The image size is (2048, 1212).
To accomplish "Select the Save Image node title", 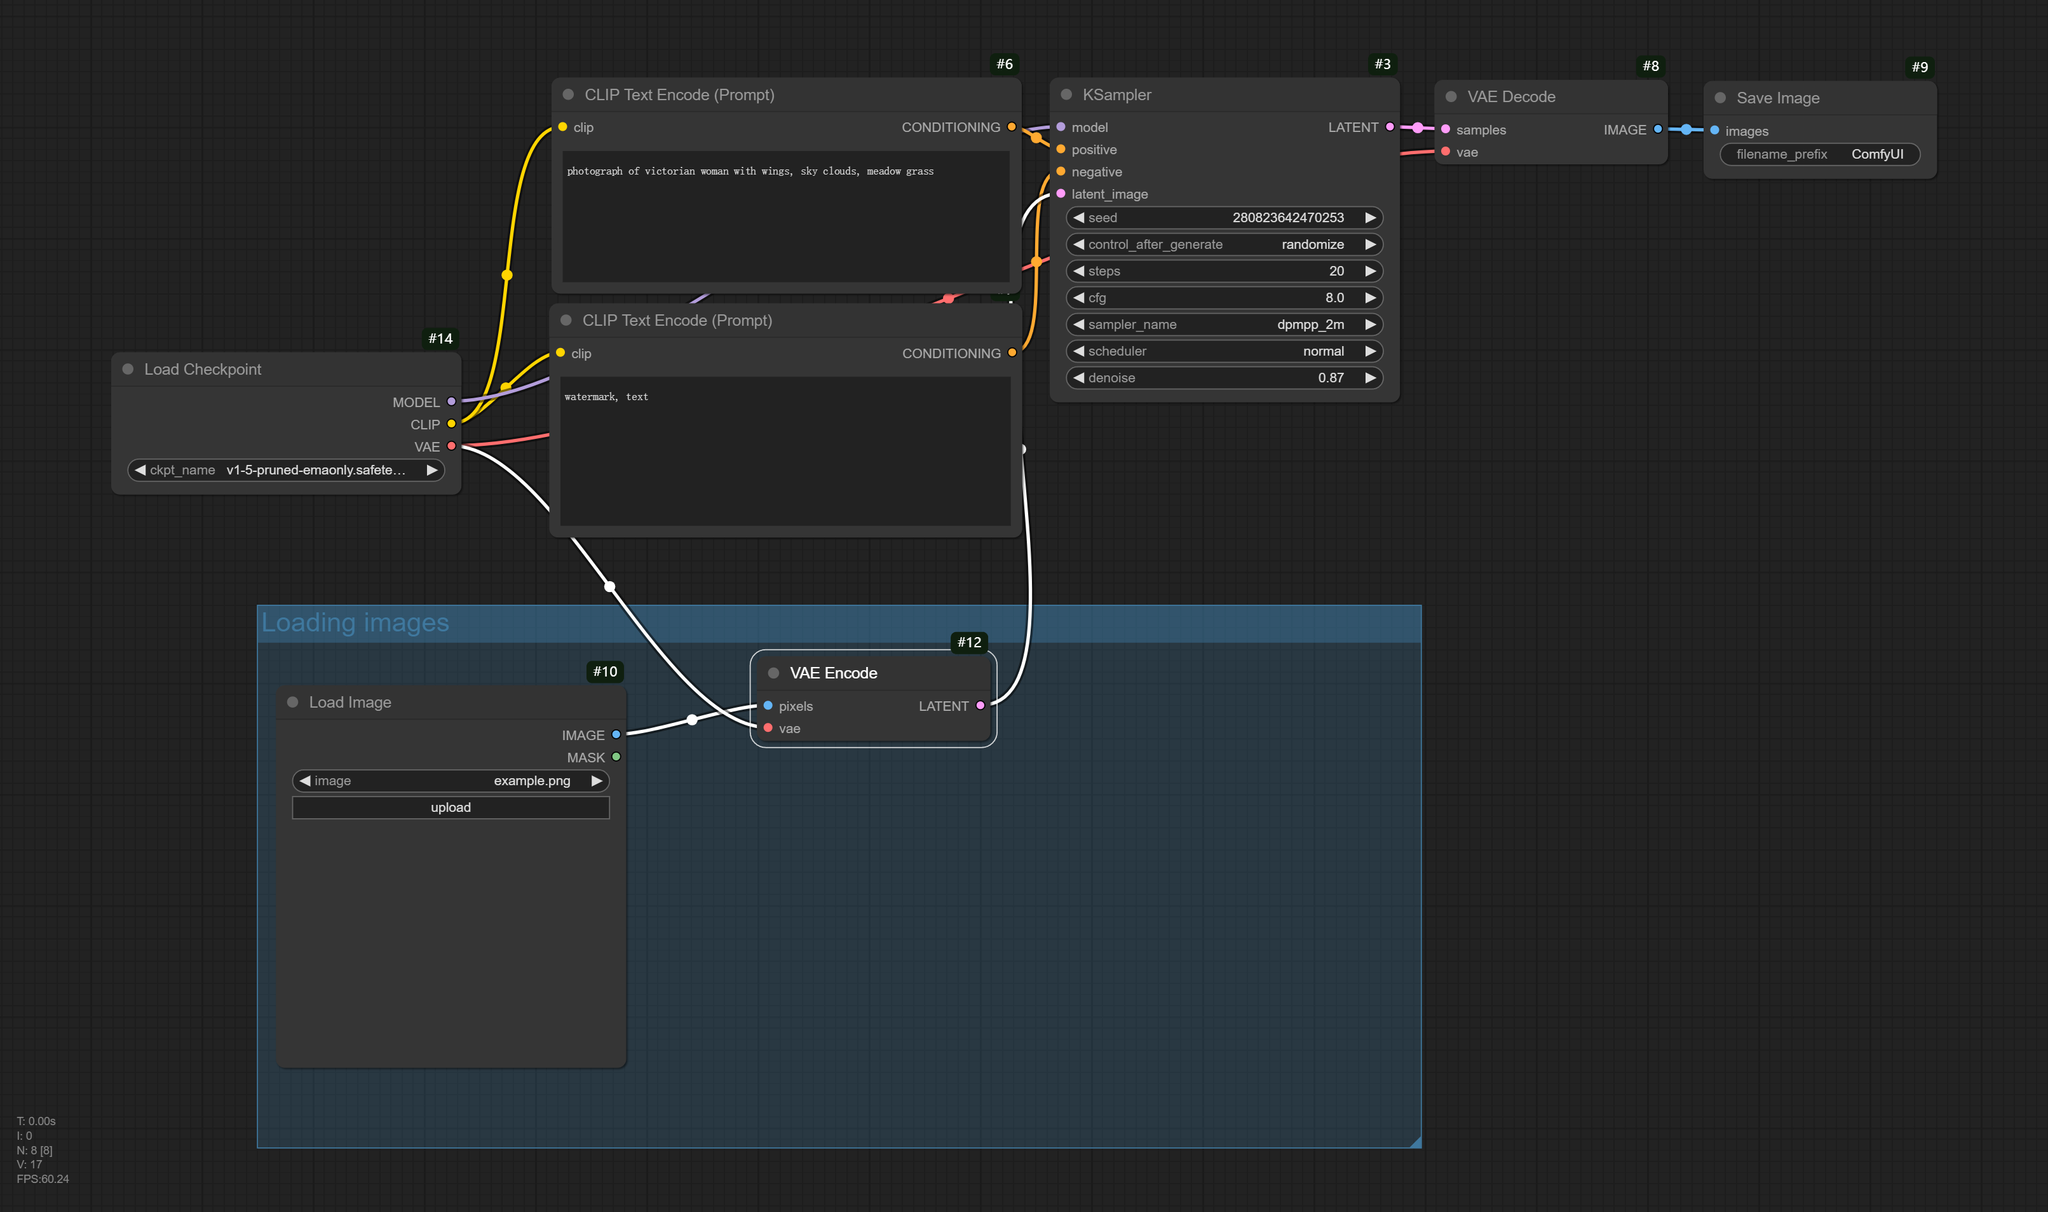I will [1777, 98].
